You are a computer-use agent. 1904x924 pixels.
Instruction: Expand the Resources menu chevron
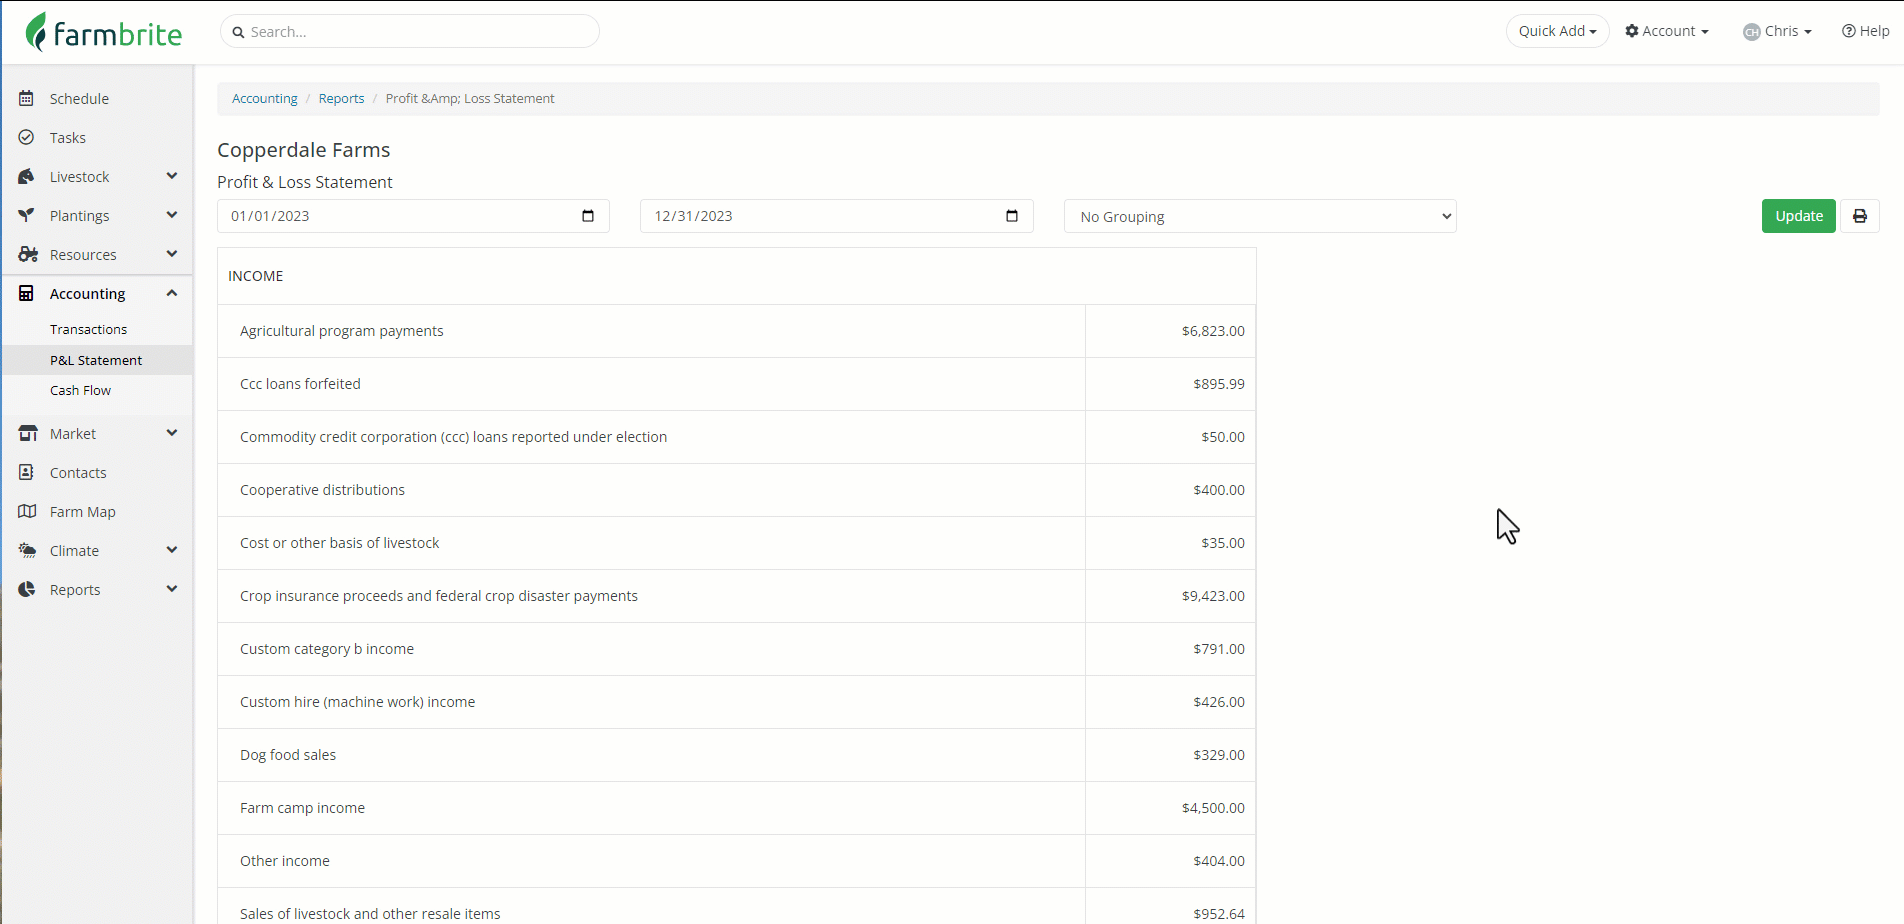coord(172,254)
